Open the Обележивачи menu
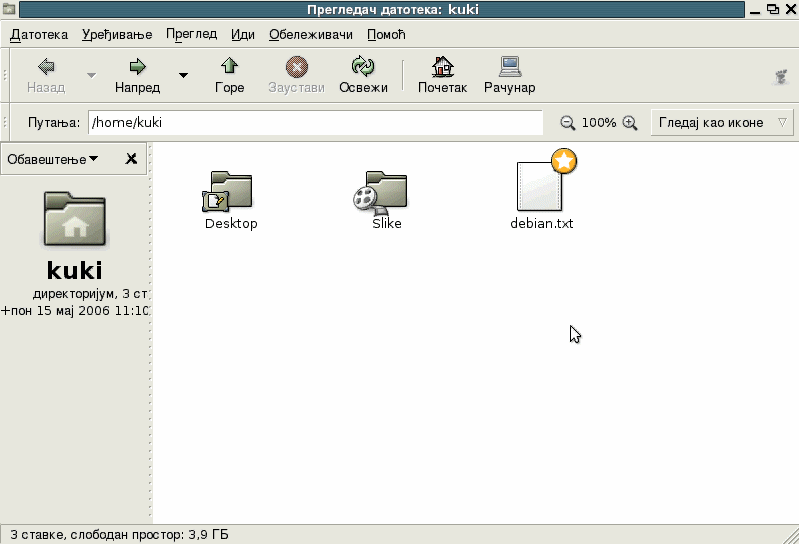The image size is (799, 544). click(x=311, y=35)
